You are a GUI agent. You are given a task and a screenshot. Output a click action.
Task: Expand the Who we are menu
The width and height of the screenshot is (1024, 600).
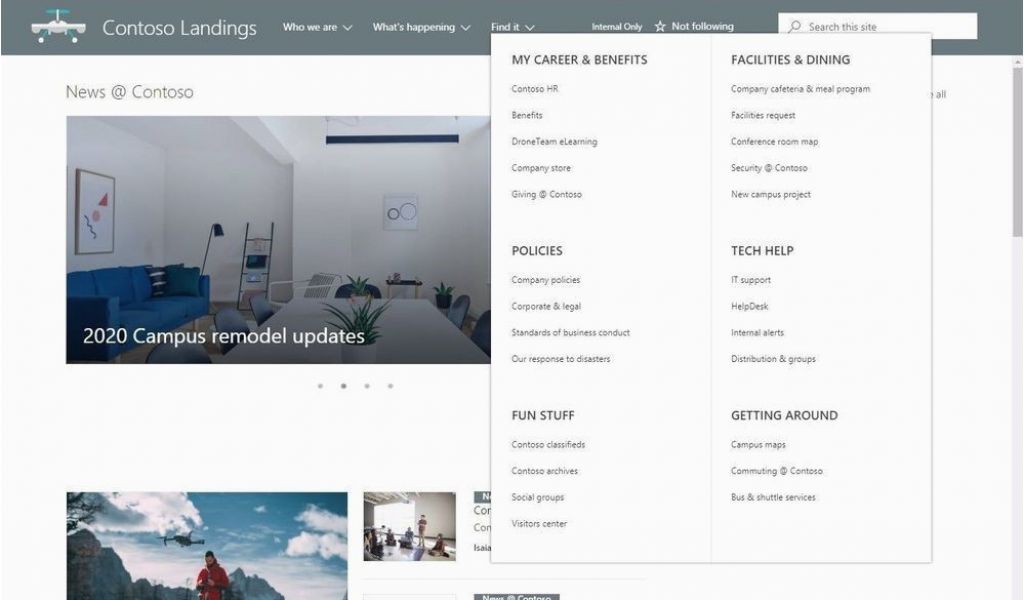[317, 27]
